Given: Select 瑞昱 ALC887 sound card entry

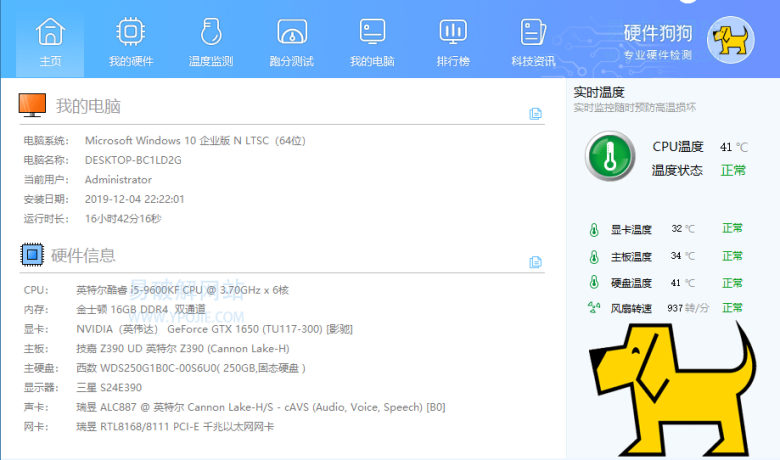Looking at the screenshot, I should pos(261,407).
